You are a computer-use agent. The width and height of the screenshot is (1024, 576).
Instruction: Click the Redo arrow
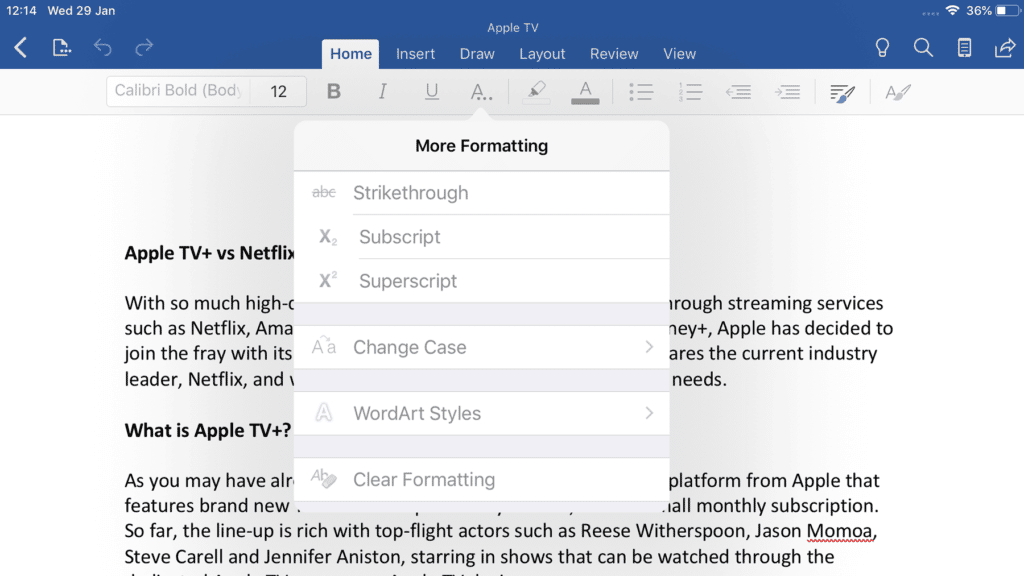pos(144,48)
